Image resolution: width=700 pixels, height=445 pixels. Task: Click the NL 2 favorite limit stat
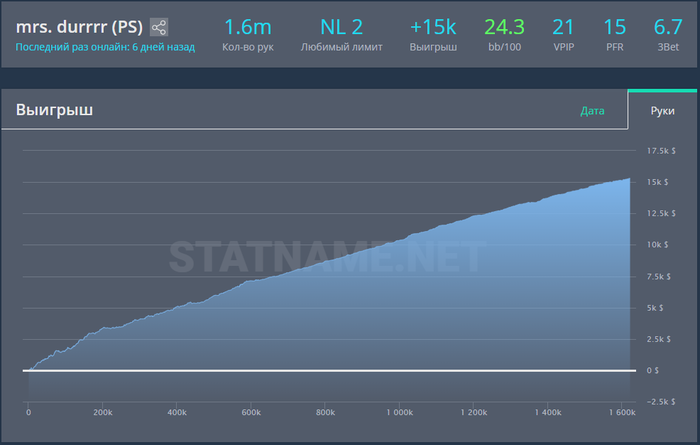341,27
